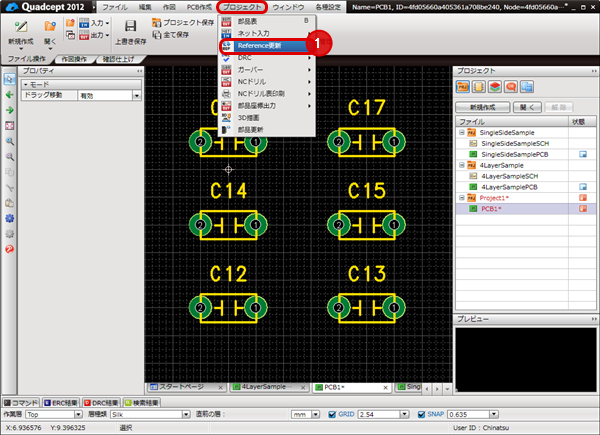Viewport: 600px width, 435px height.
Task: Click the 全て保存 icon
Action: click(x=157, y=34)
